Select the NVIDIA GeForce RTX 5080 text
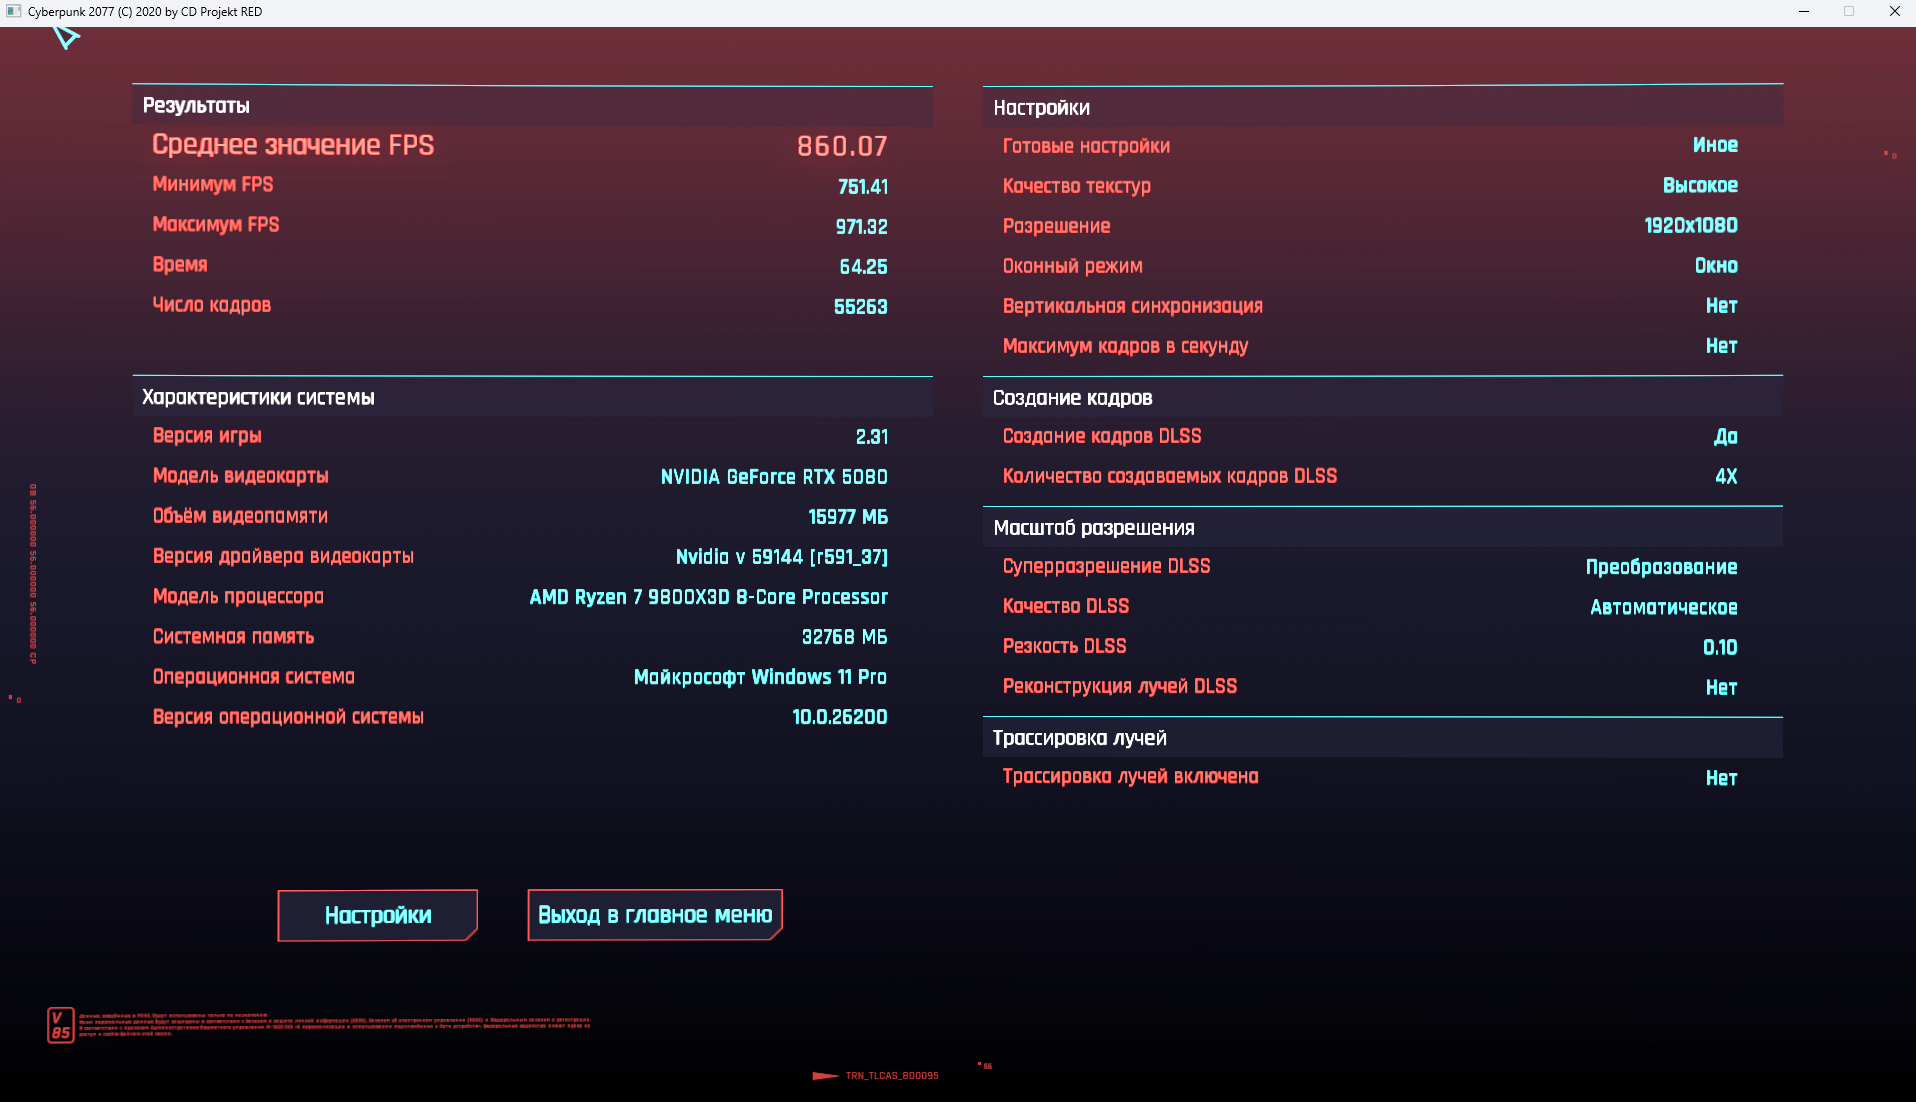 [x=774, y=477]
